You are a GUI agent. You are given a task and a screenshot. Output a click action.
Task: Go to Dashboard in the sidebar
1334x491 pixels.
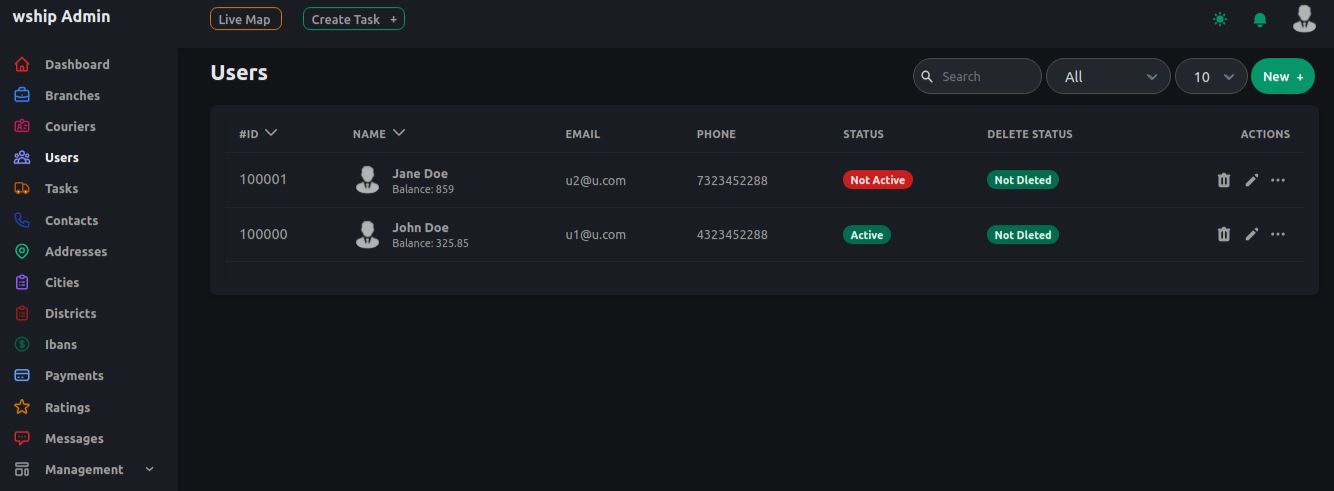(x=77, y=65)
